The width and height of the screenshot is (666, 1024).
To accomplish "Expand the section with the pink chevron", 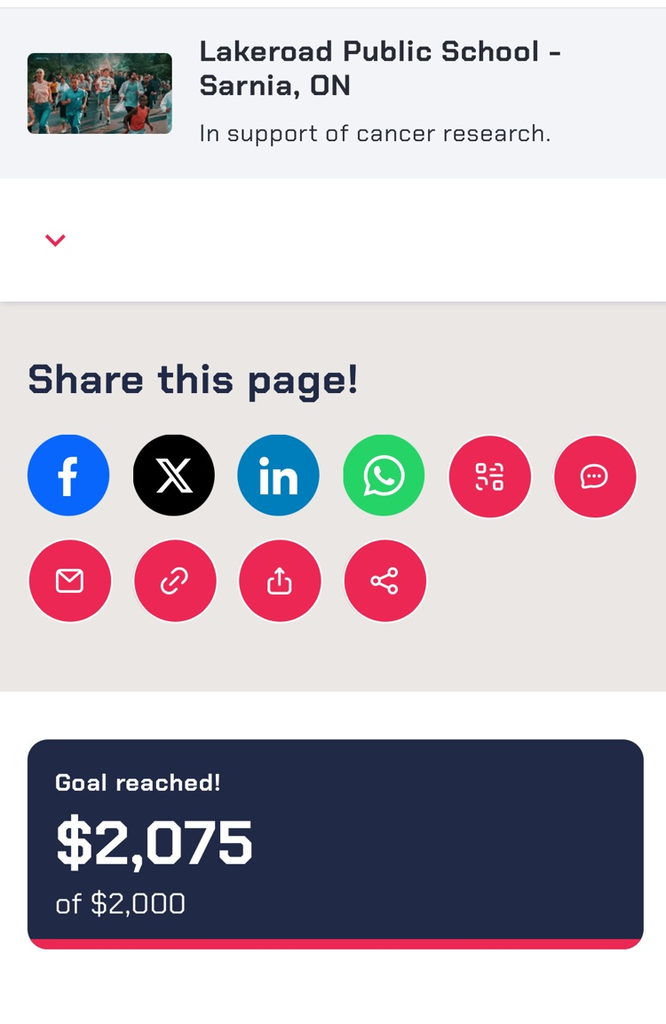I will click(55, 240).
